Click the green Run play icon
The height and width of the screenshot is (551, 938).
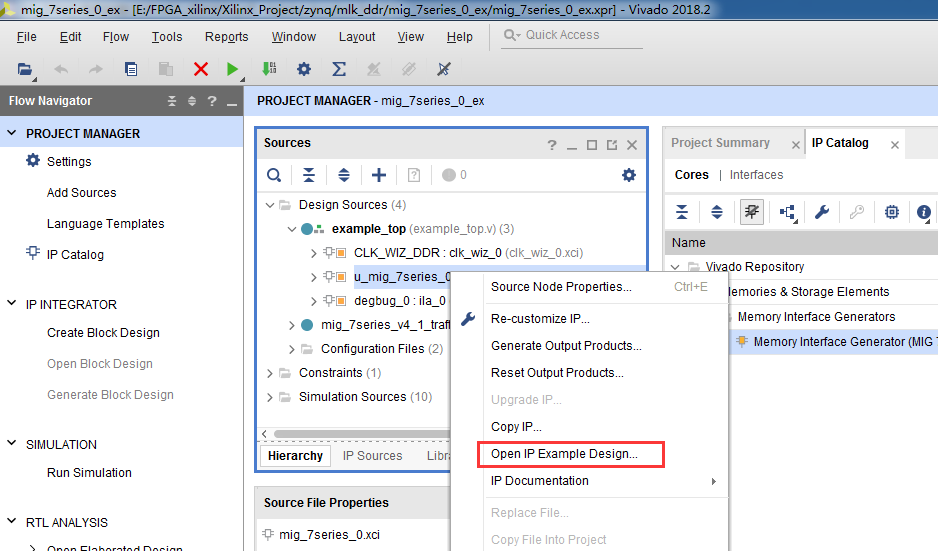(x=233, y=69)
